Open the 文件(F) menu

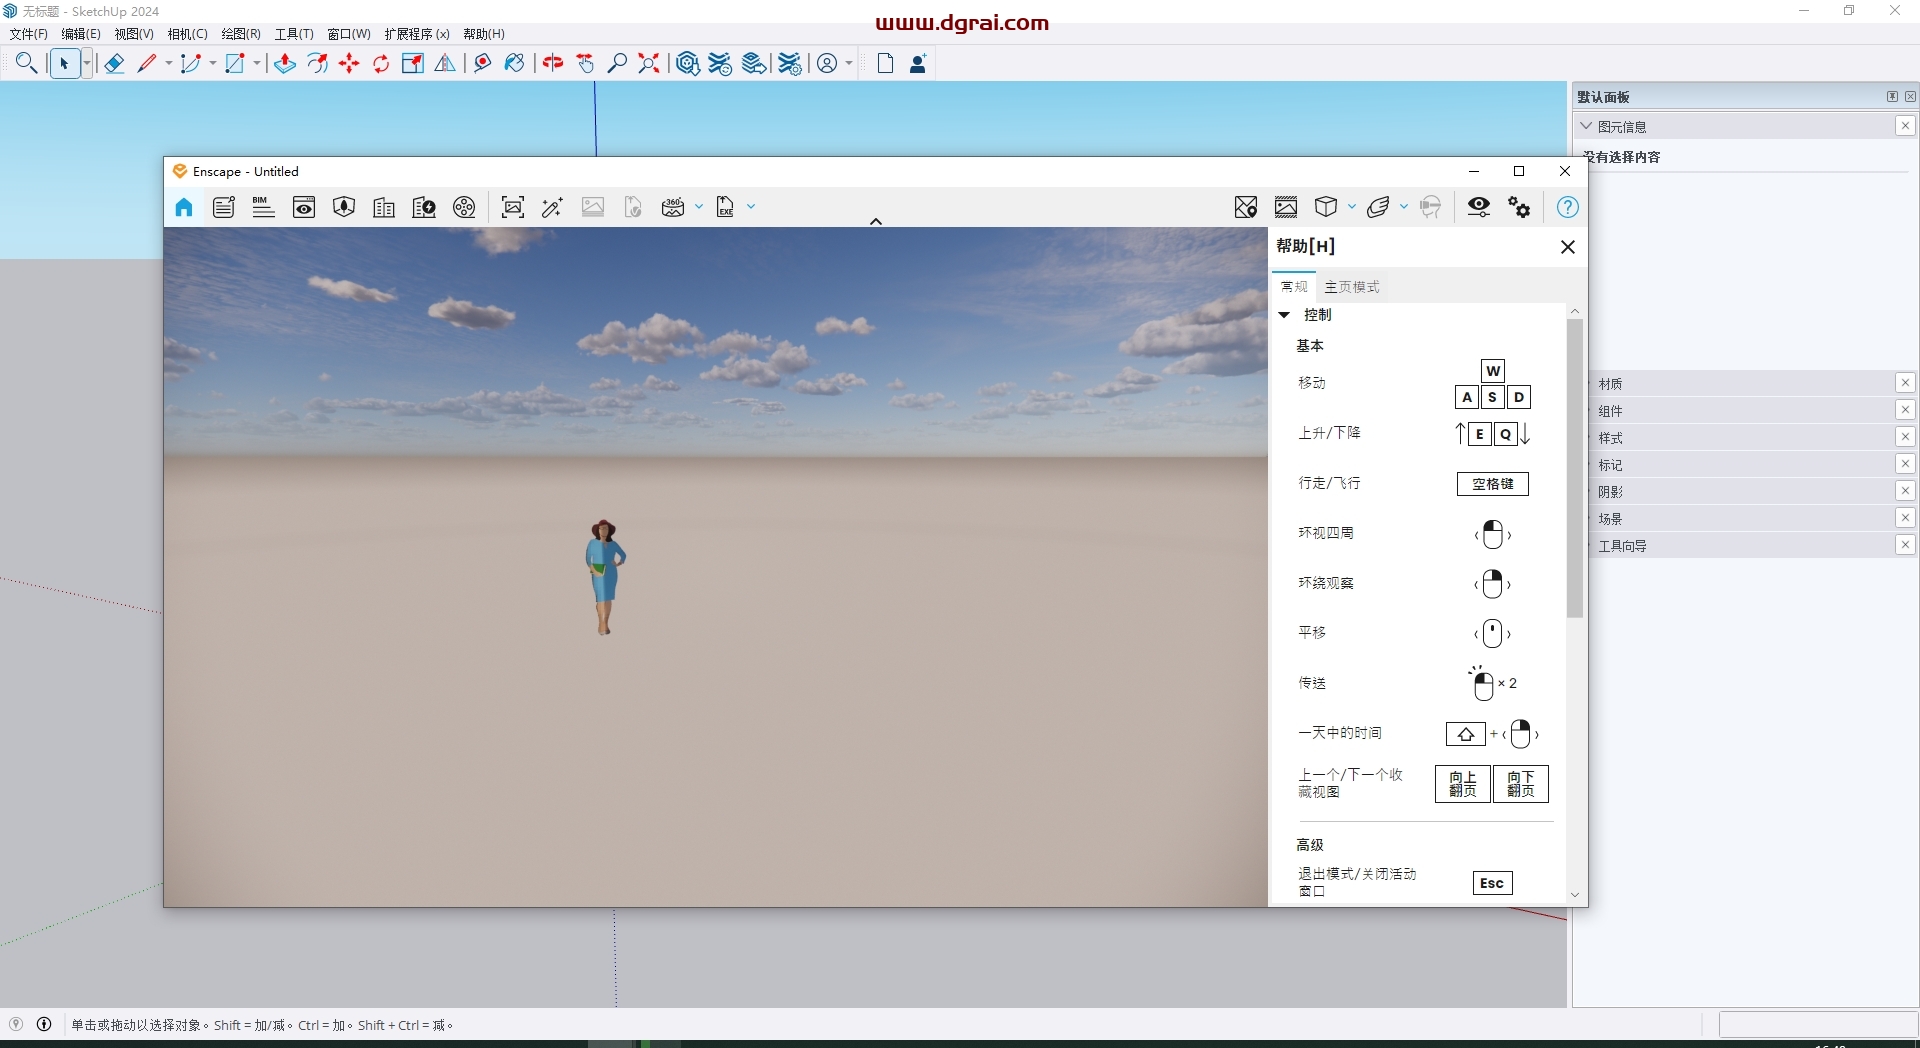(29, 34)
